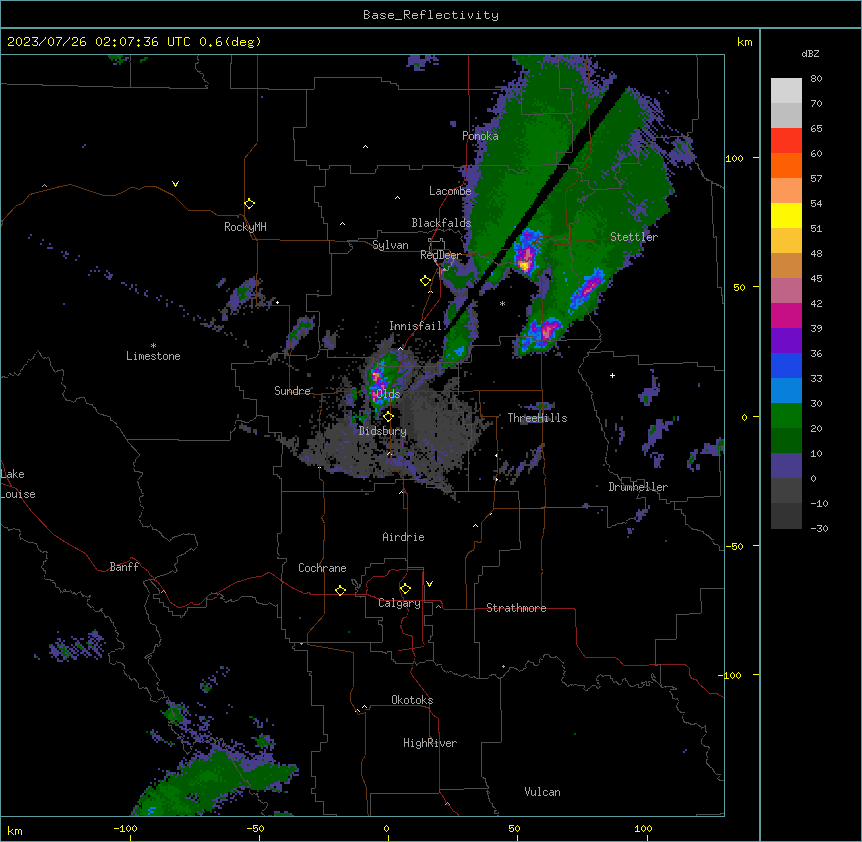862x842 pixels.
Task: Click the Base_Reflectivity title
Action: [x=431, y=15]
